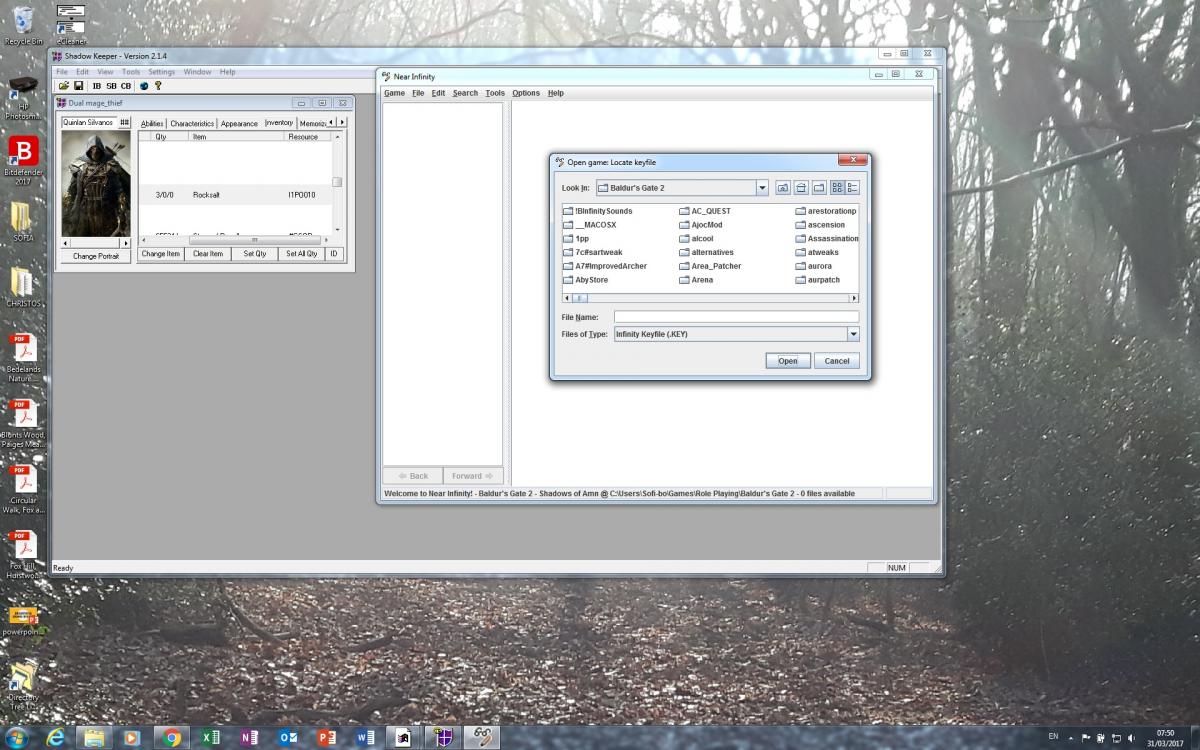Image resolution: width=1200 pixels, height=750 pixels.
Task: Open the Tools menu in Near Infinity
Action: point(495,93)
